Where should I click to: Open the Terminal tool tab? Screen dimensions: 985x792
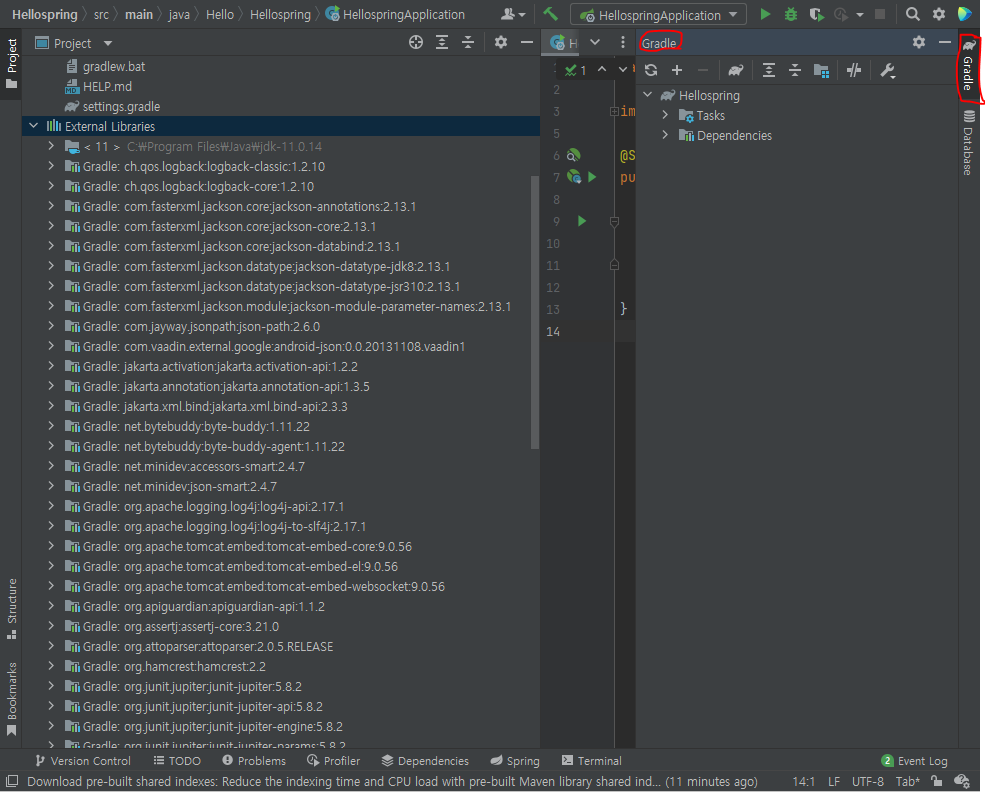592,761
